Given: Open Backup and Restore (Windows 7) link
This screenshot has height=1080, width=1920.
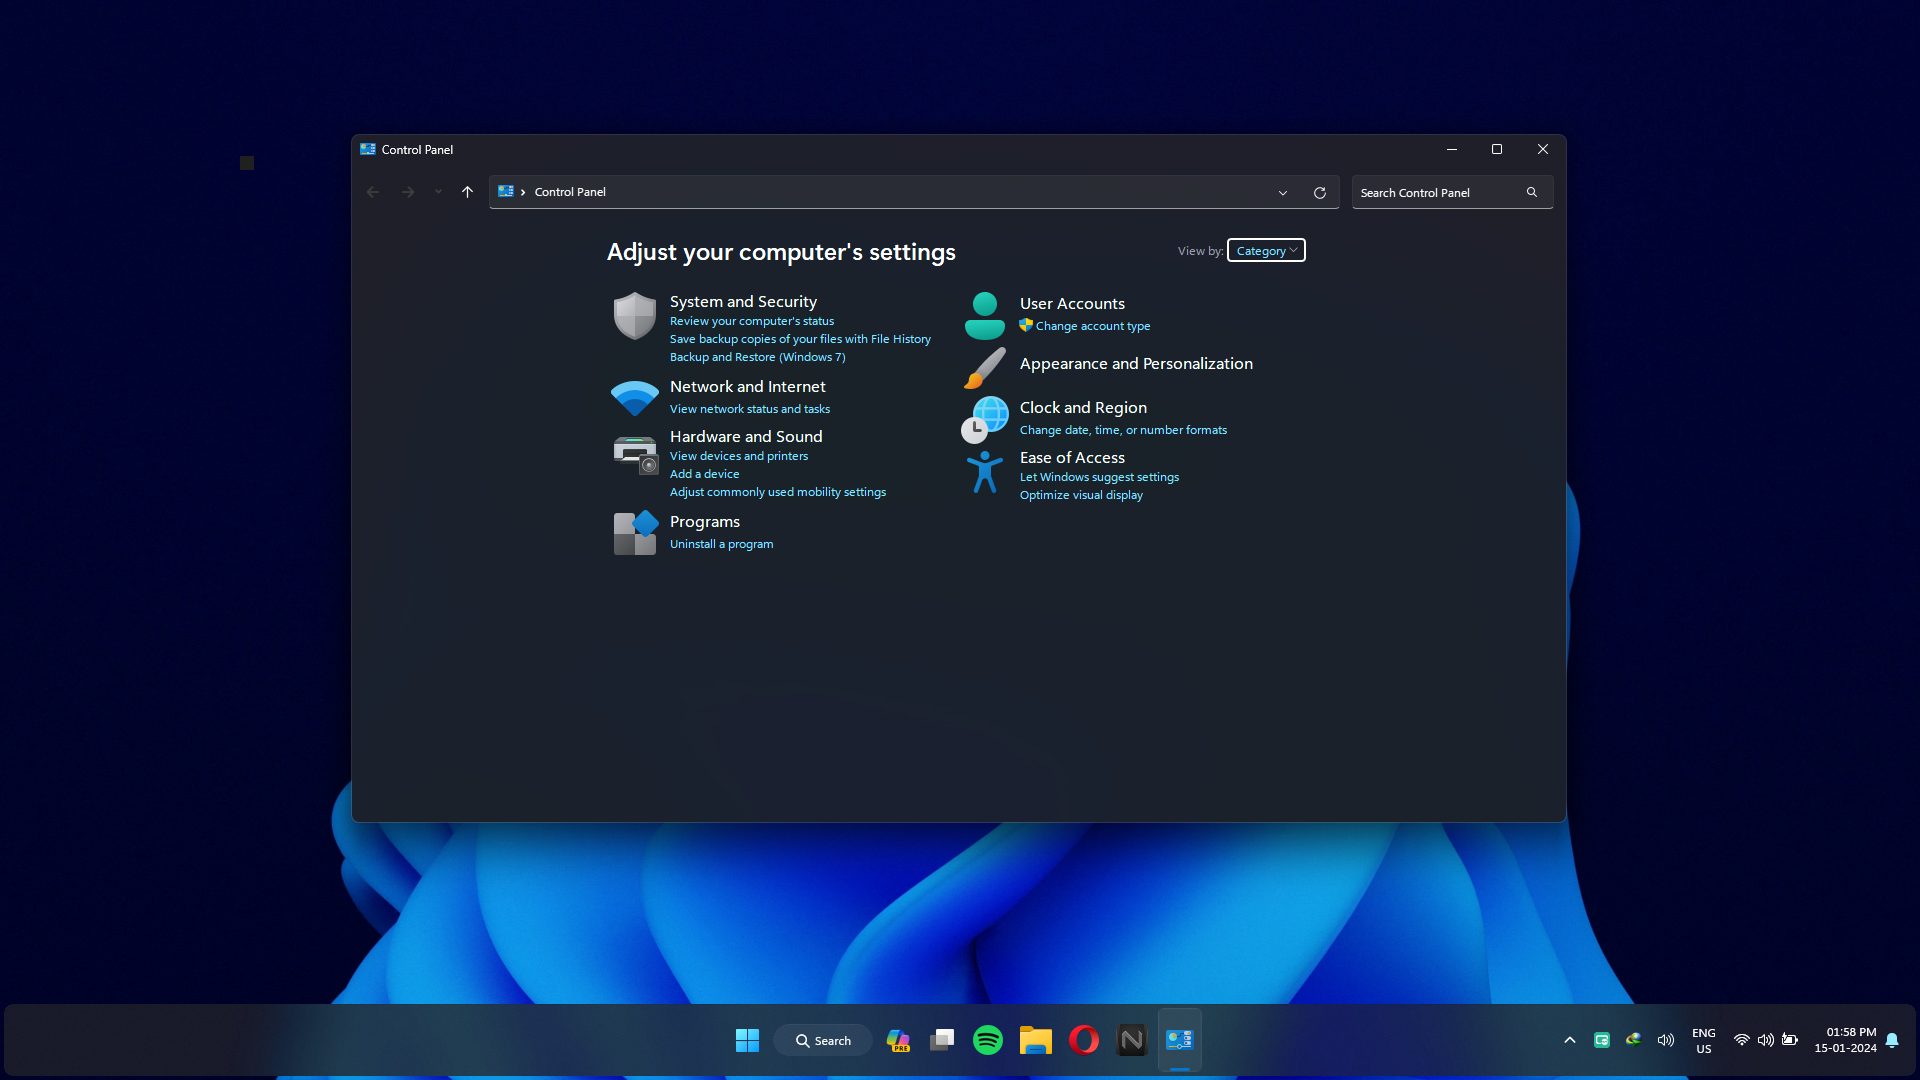Looking at the screenshot, I should pos(757,357).
